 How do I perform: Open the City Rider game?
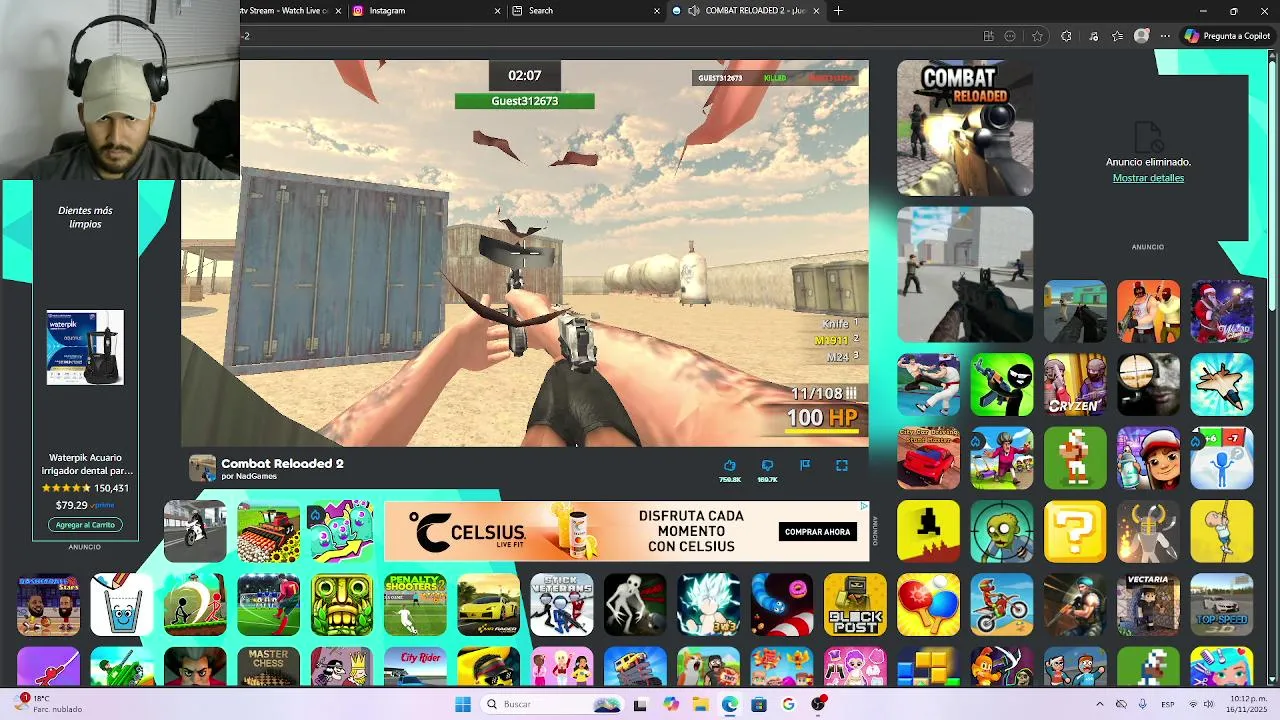[x=415, y=667]
